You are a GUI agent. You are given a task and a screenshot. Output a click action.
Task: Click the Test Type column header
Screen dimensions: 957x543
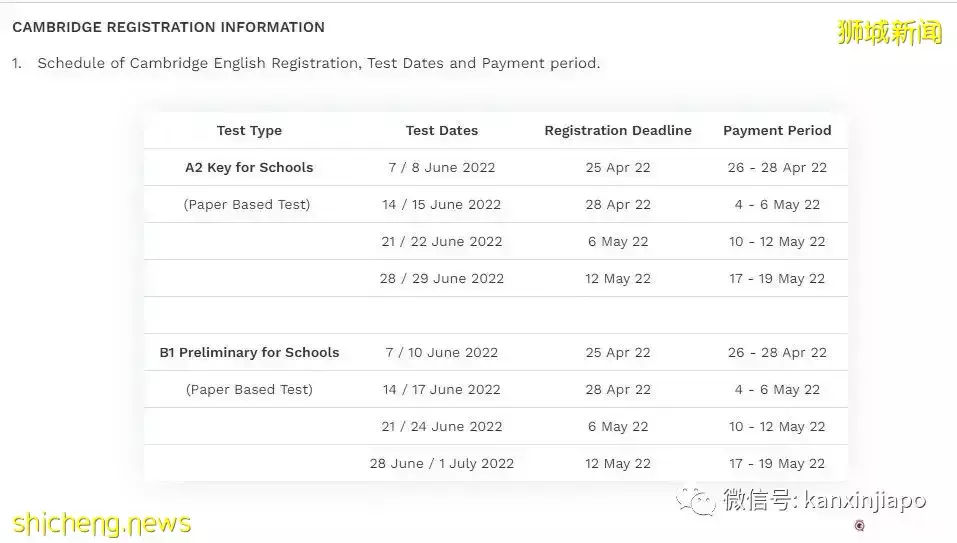[x=249, y=130]
